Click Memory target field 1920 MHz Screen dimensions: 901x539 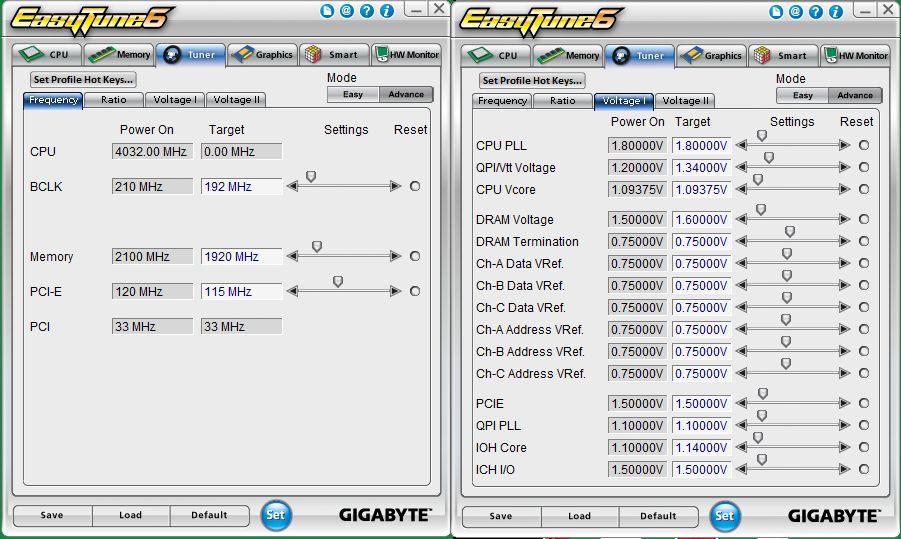tap(241, 257)
